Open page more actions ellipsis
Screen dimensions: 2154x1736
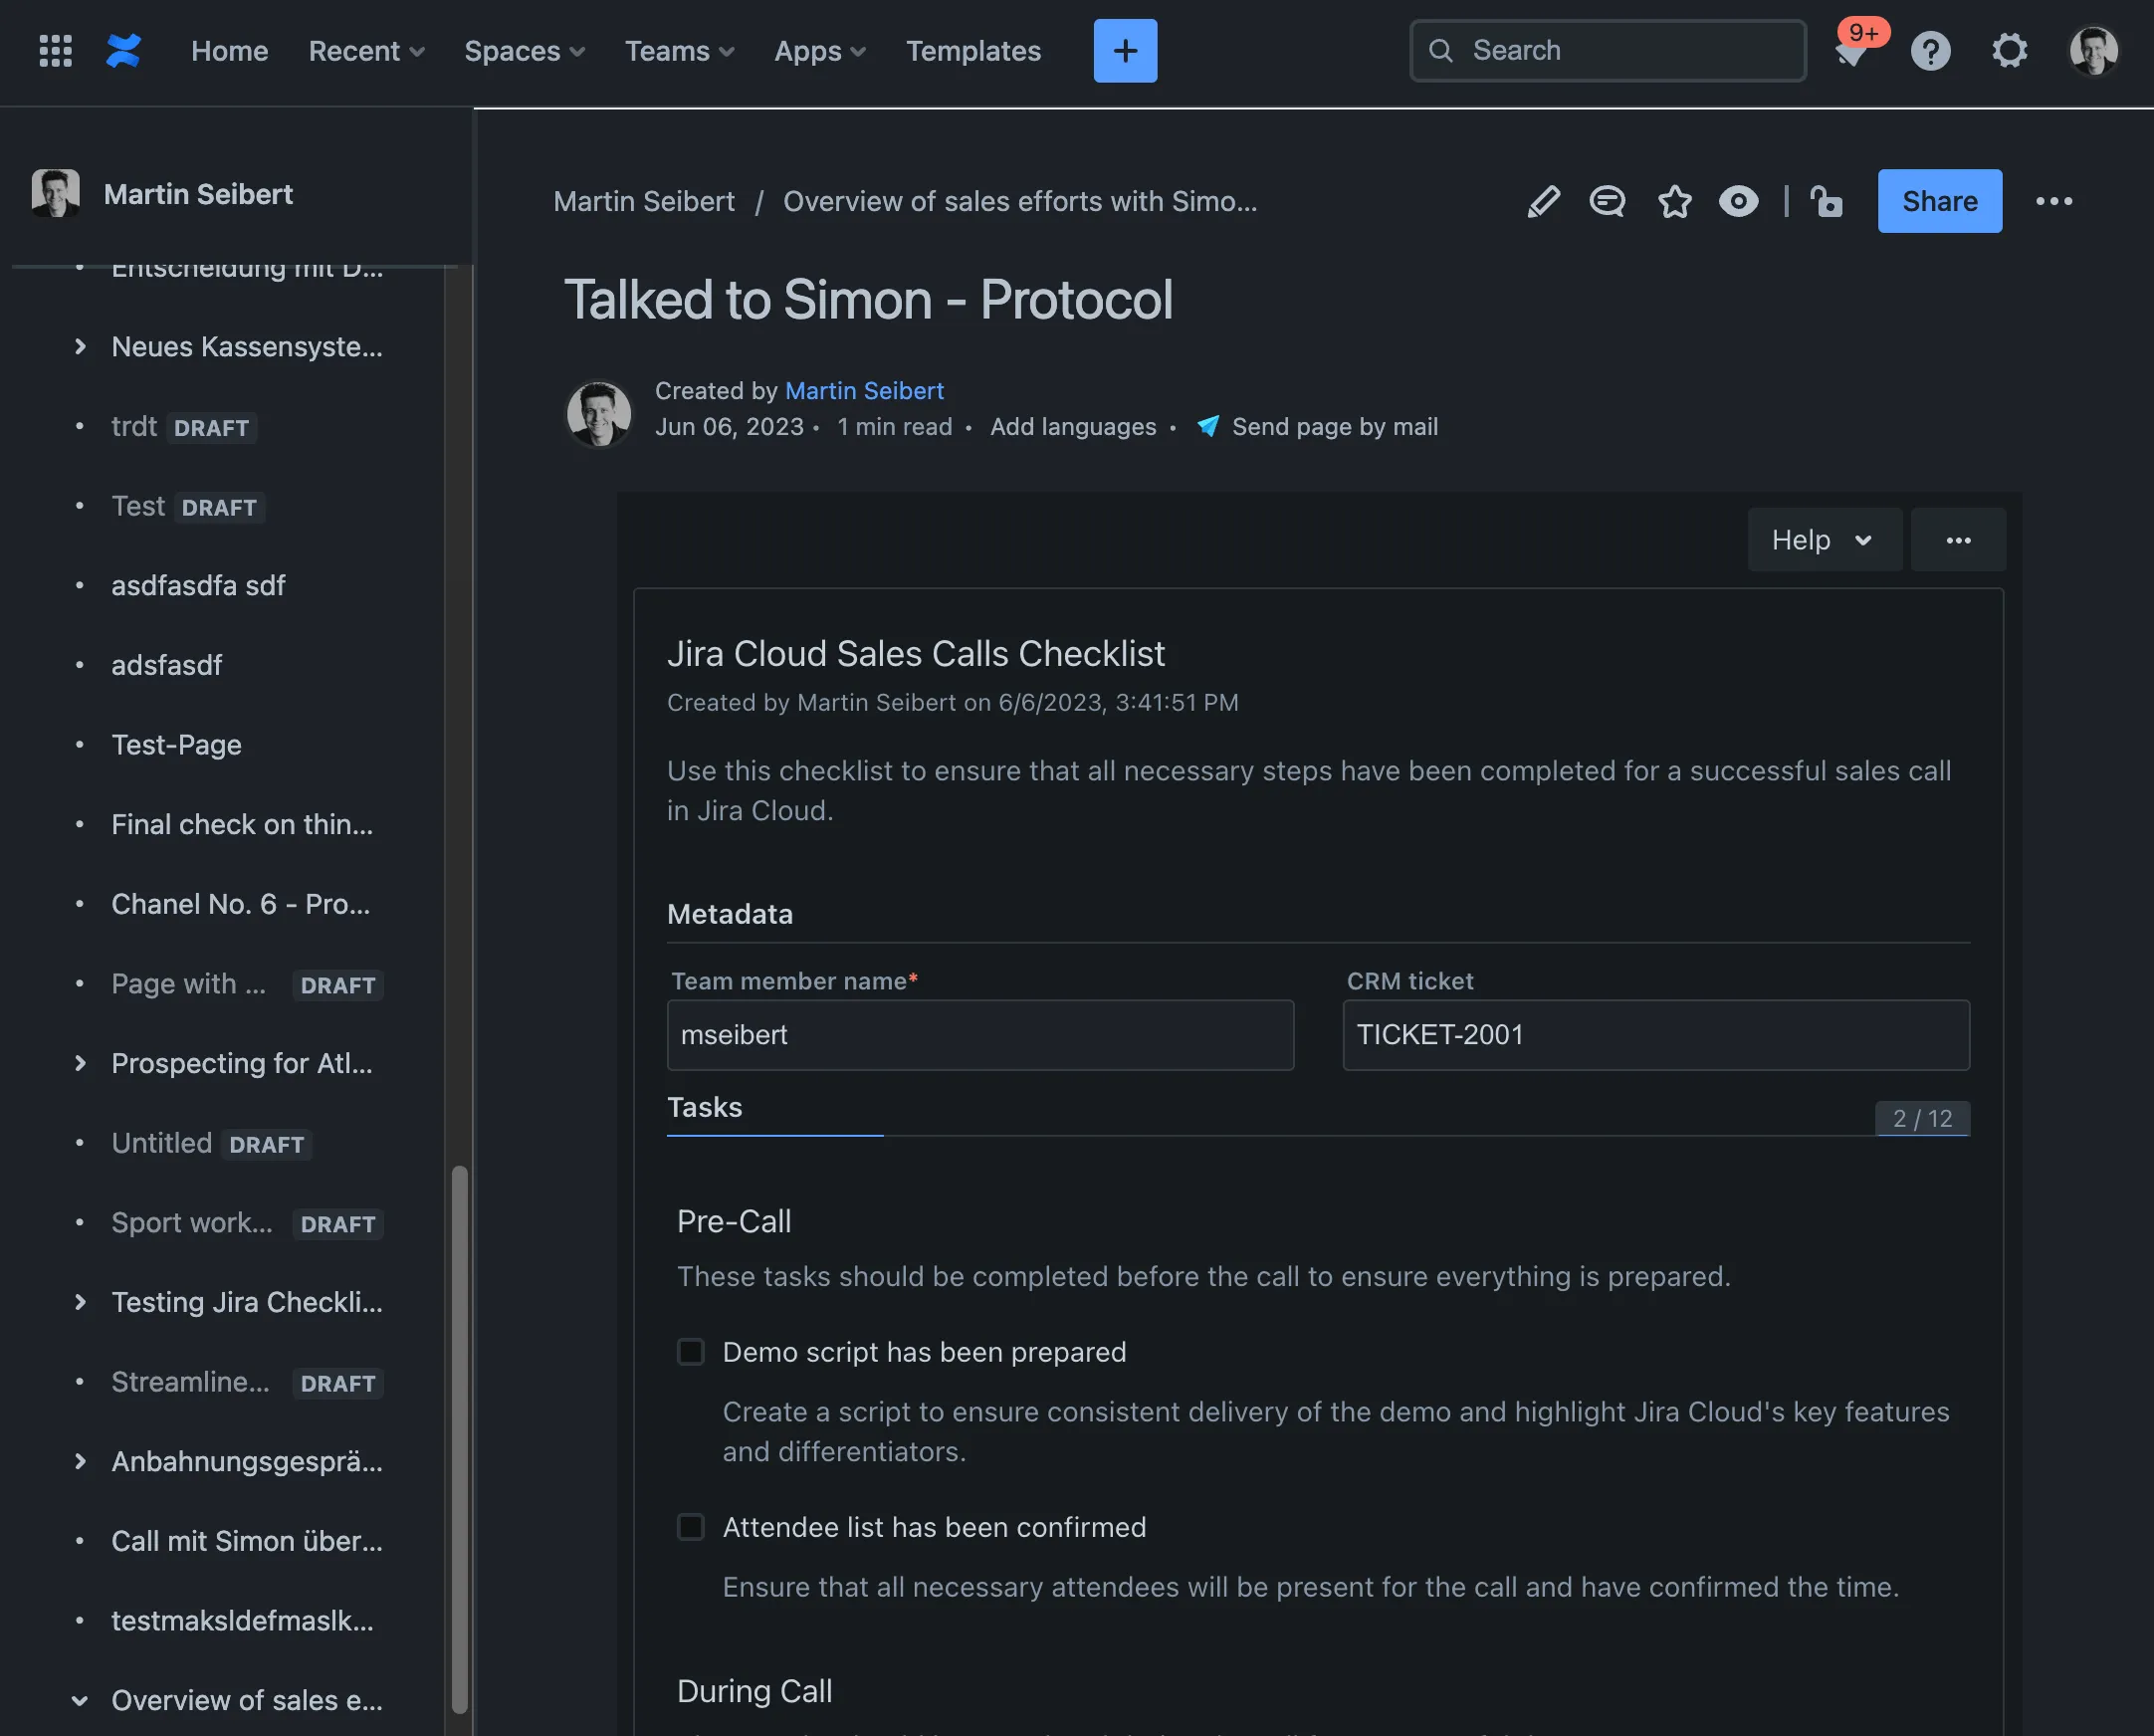[2054, 201]
